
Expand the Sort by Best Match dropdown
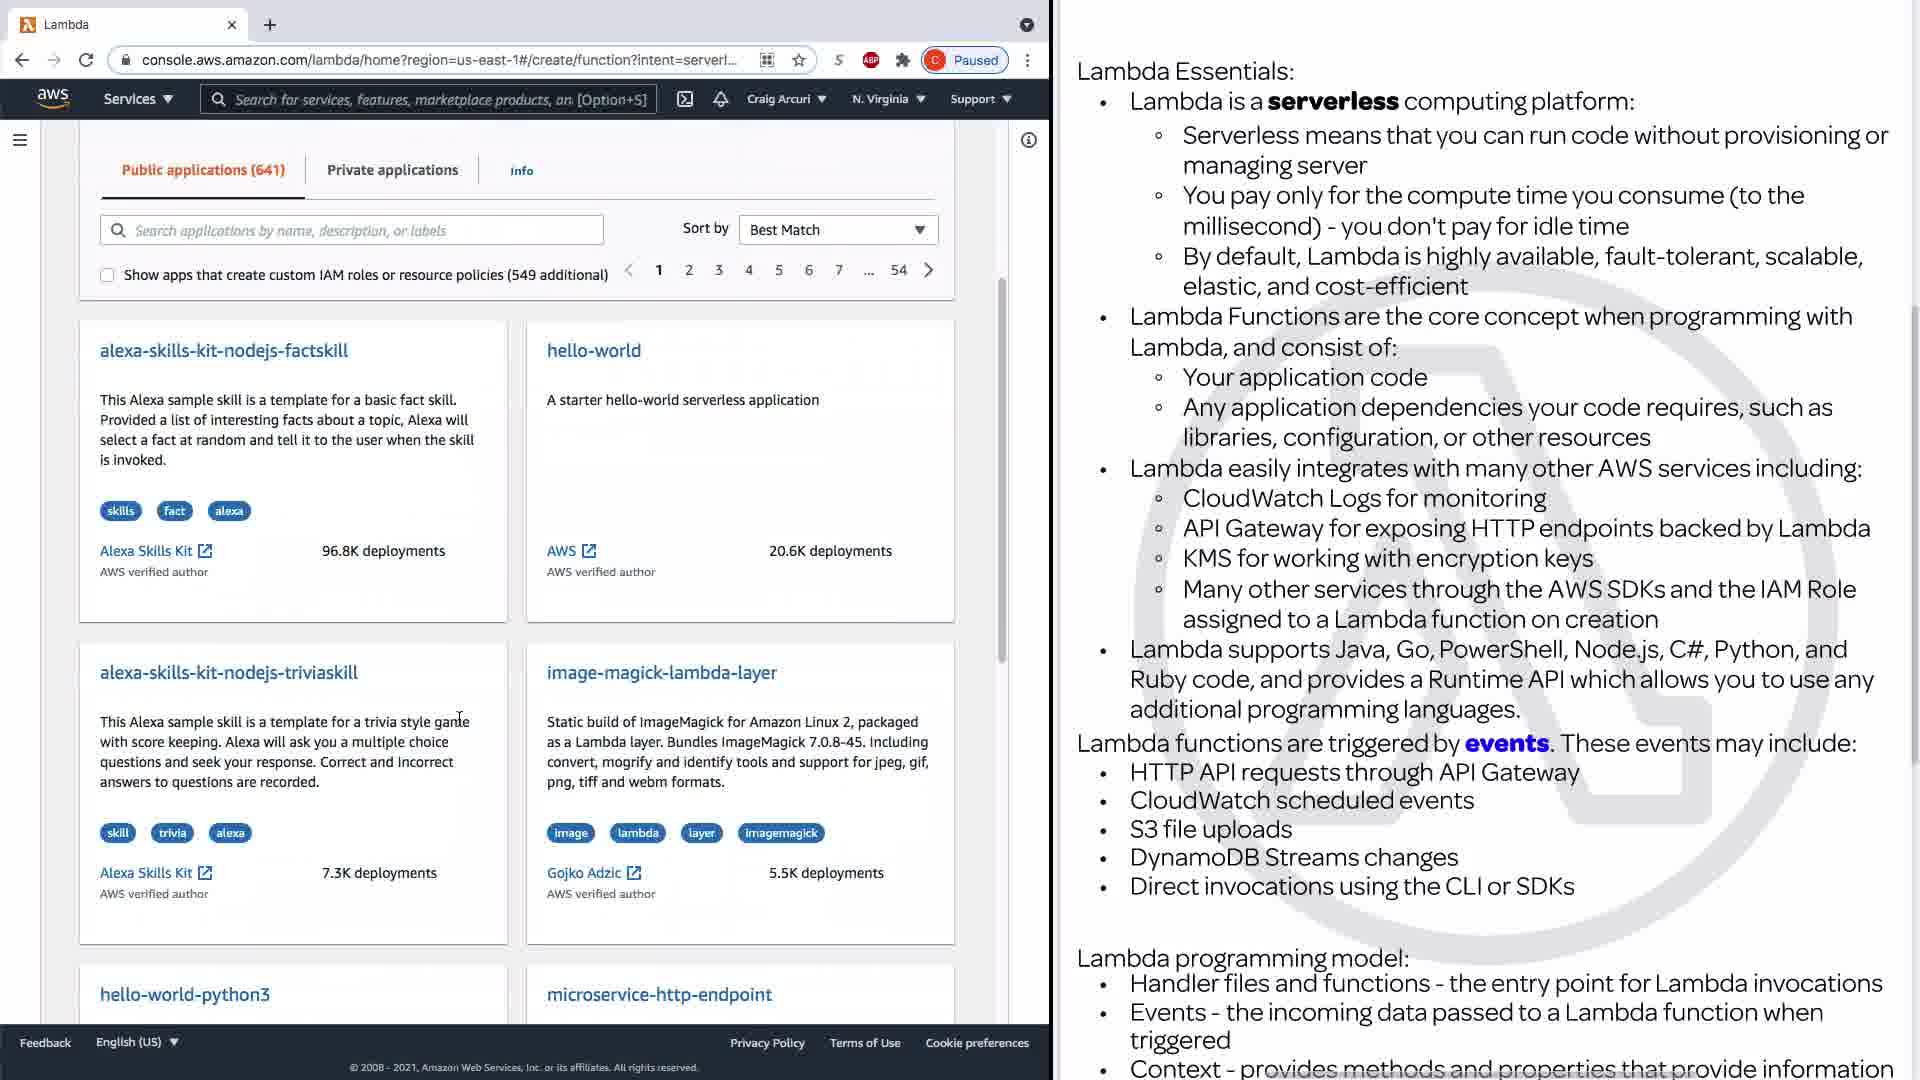[838, 230]
